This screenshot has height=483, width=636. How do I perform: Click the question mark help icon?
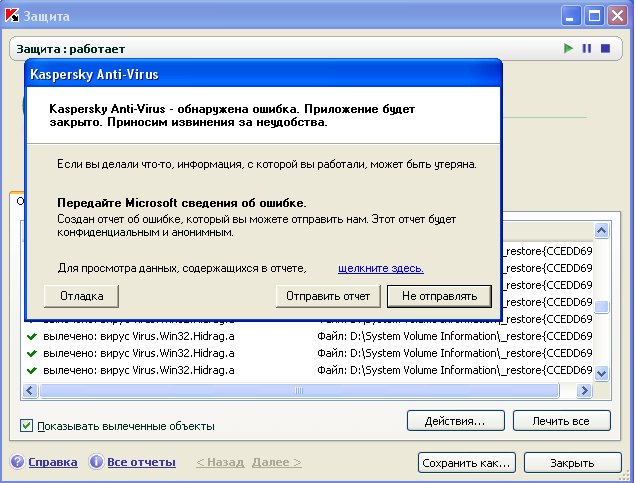tap(17, 462)
